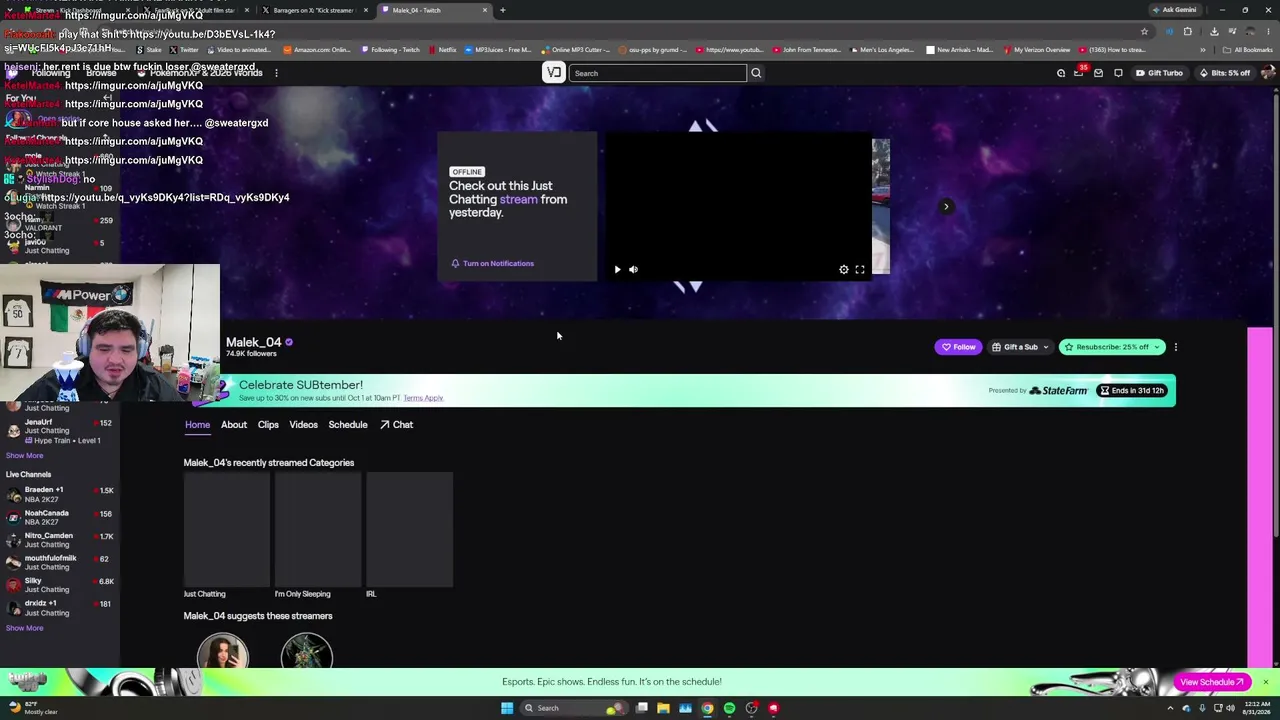Open the Silky live channel
The height and width of the screenshot is (720, 1280).
tap(60, 585)
